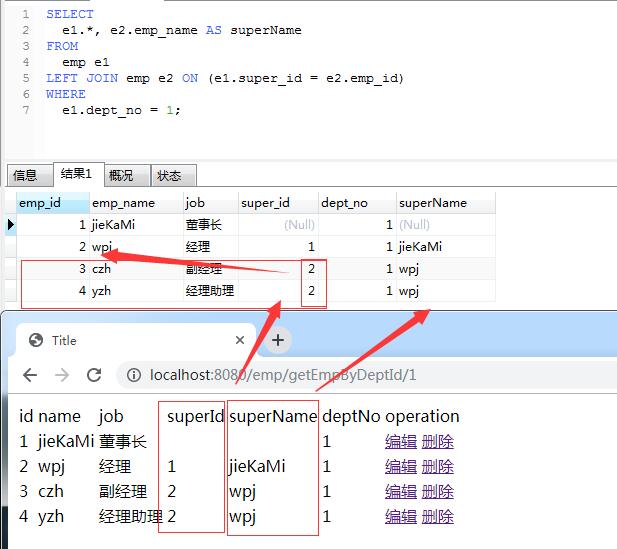Screen dimensions: 617x549
Task: Click 删除 link for jieKaMi row
Action: point(438,442)
